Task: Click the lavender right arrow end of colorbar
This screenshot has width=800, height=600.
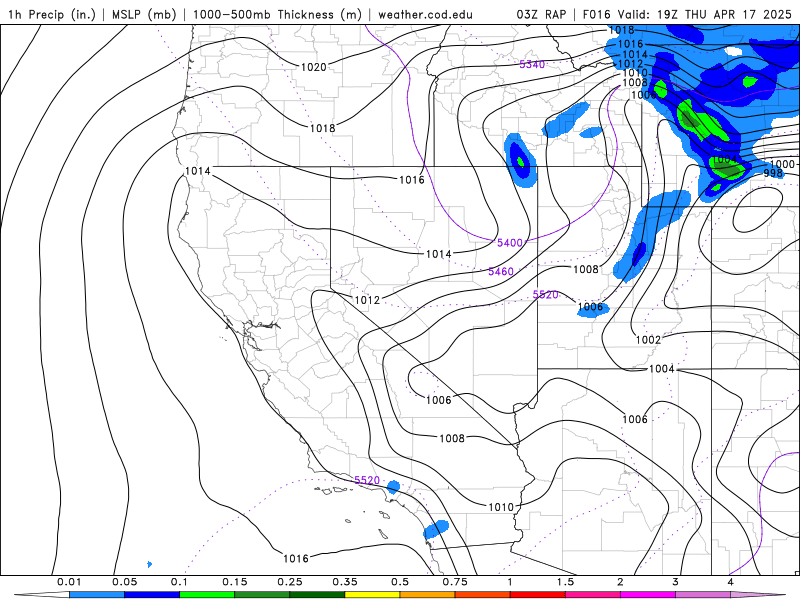Action: click(758, 595)
